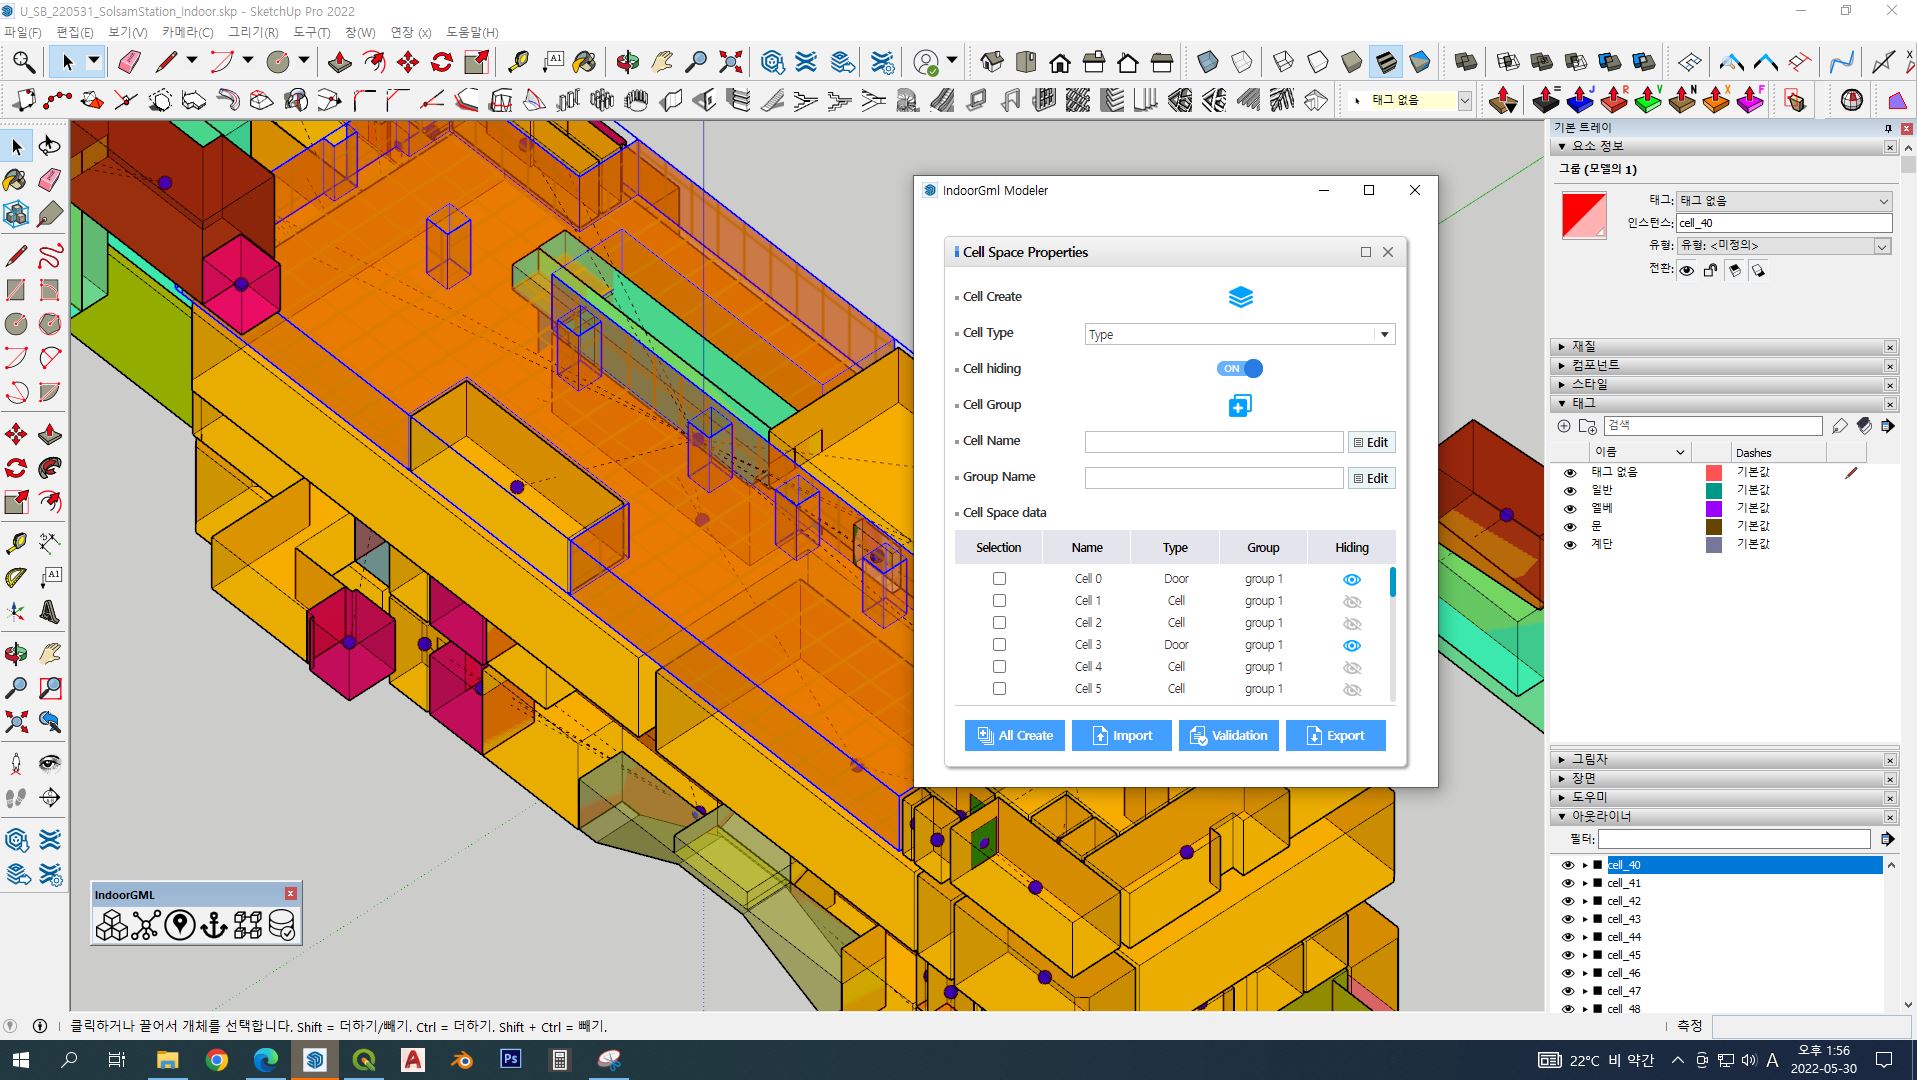Open Blender from the taskbar
The image size is (1917, 1080).
pyautogui.click(x=461, y=1059)
